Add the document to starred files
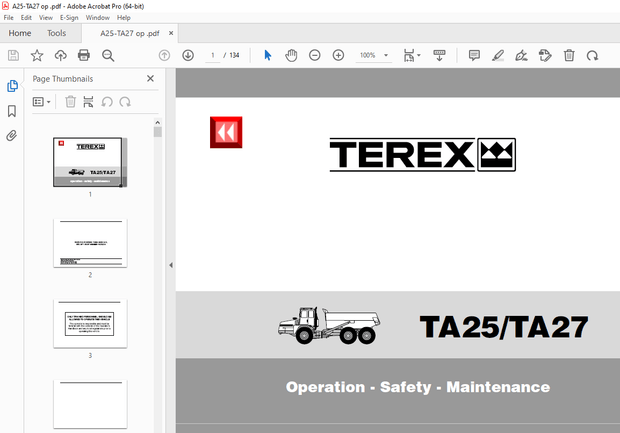Viewport: 620px width, 433px height. (37, 55)
